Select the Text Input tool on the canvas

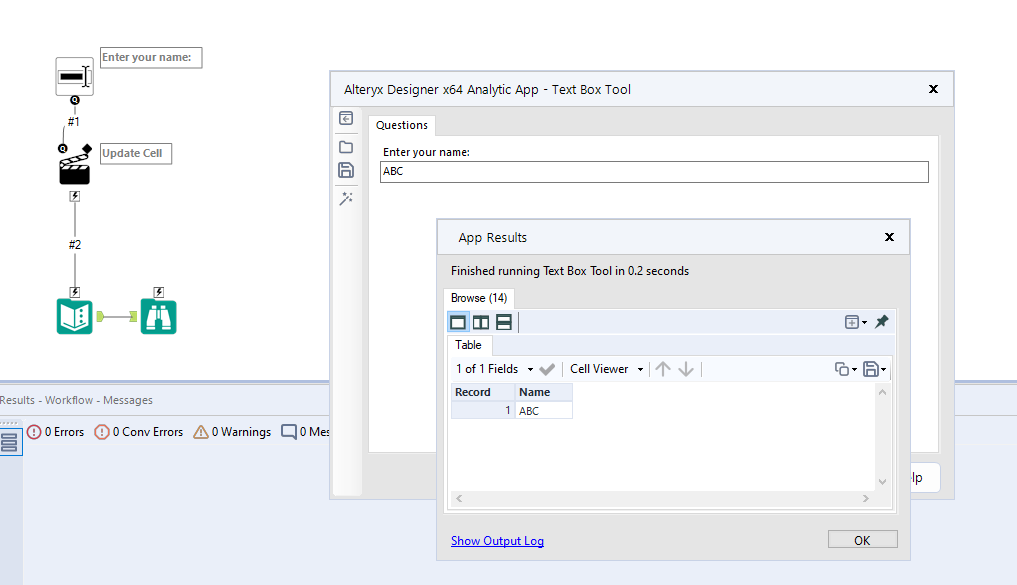[74, 75]
